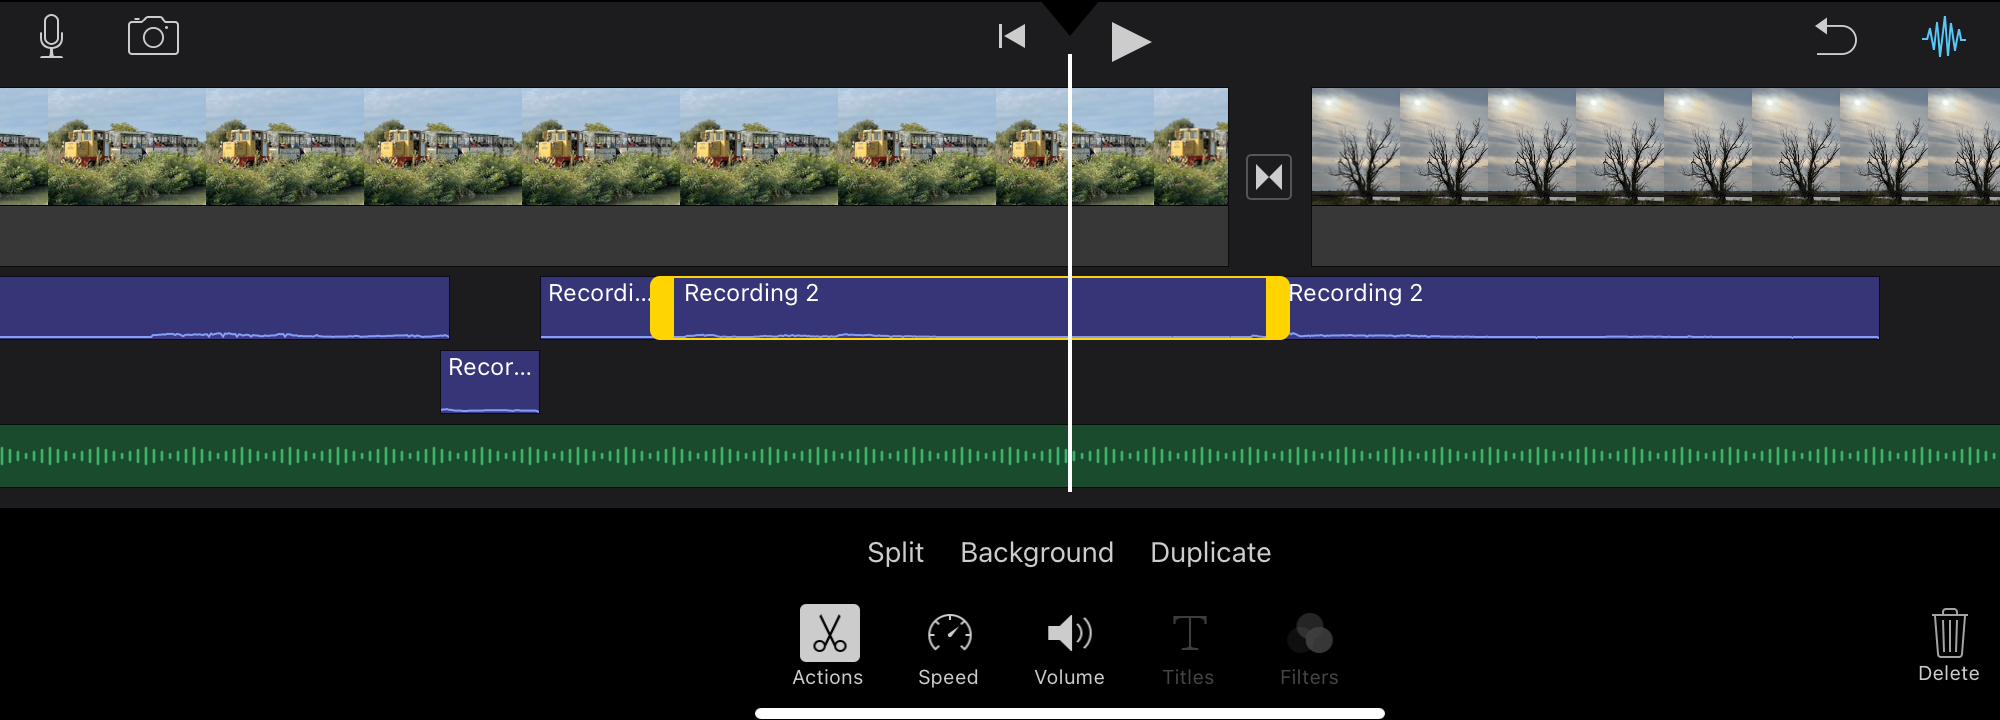Select the rightmost Recording 2 audio clip

[x=1584, y=308]
